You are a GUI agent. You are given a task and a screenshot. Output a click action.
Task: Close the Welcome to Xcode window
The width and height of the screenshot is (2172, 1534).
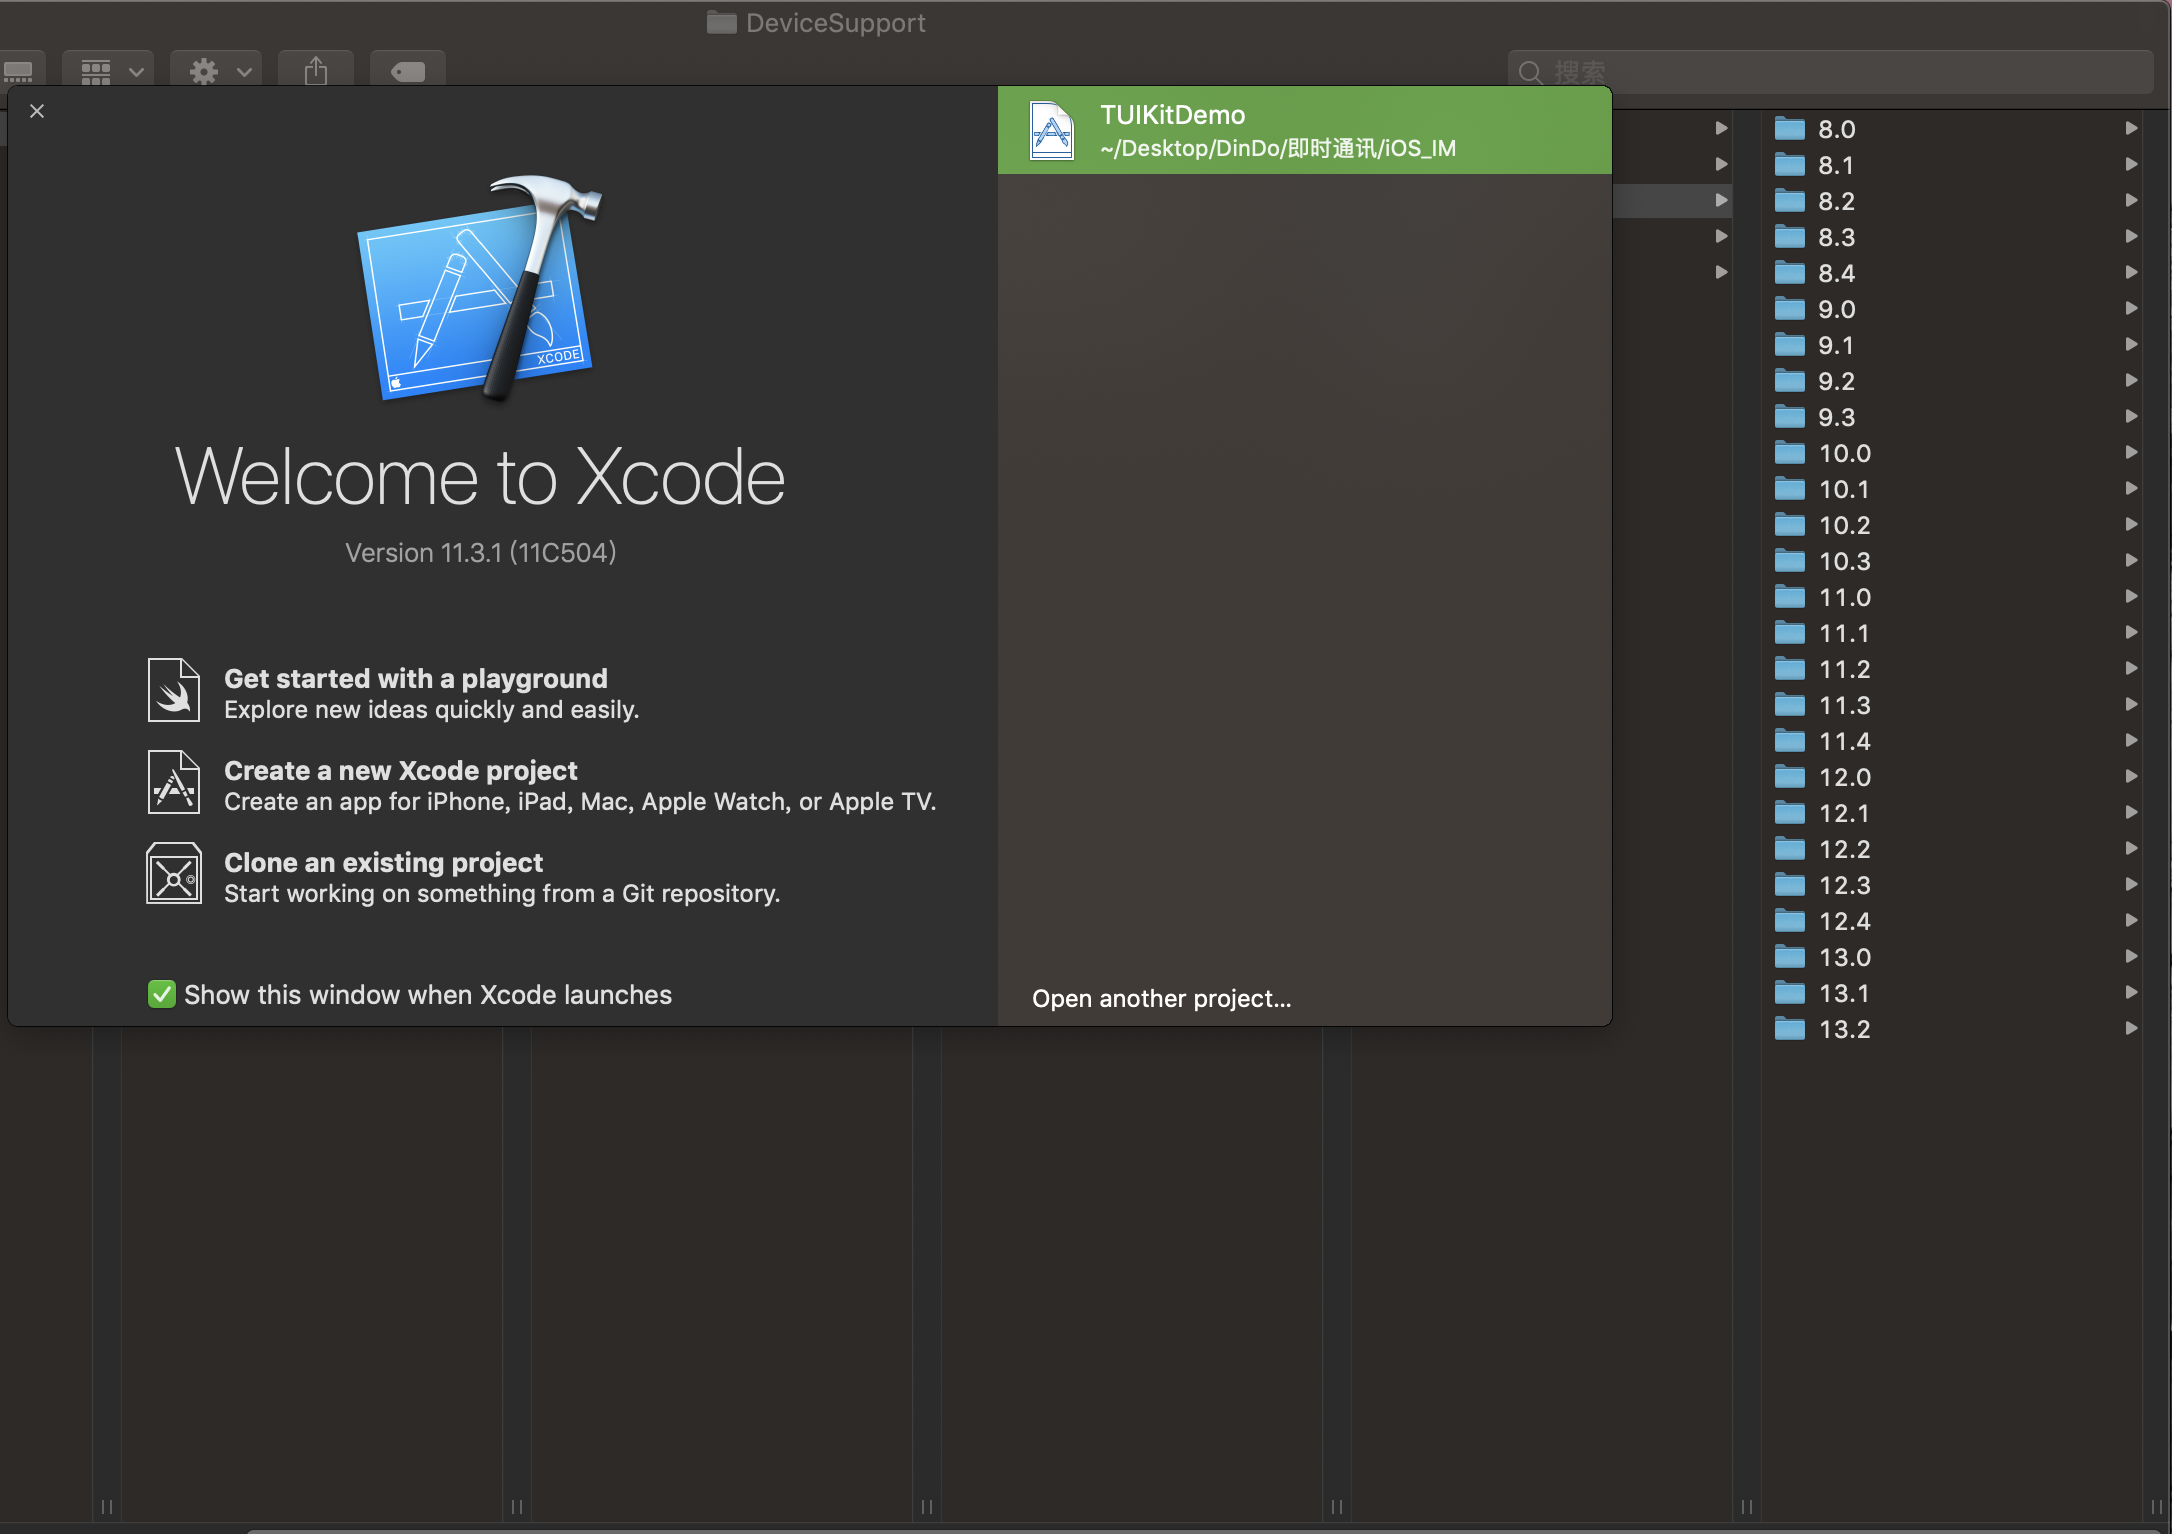coord(37,111)
